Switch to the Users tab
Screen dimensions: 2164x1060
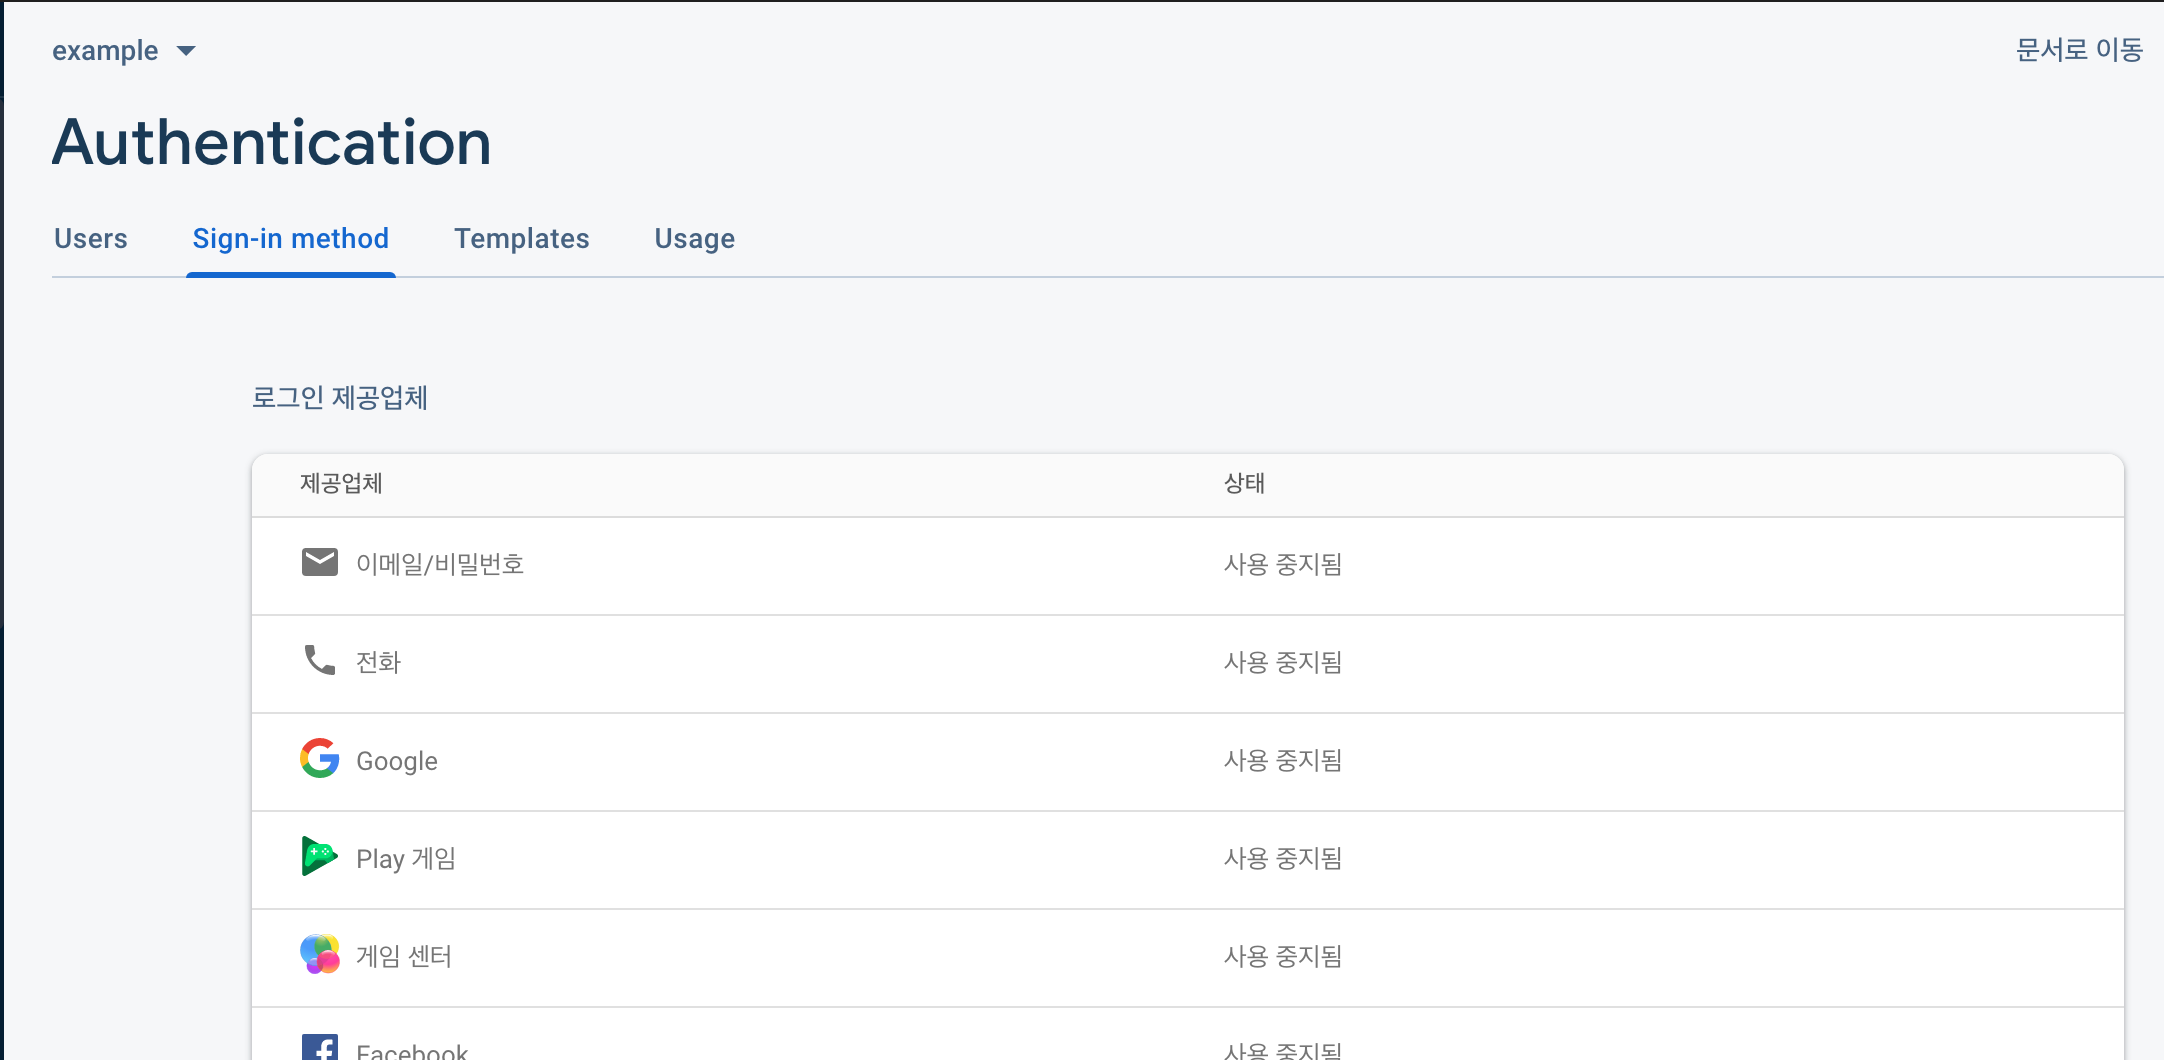[91, 239]
